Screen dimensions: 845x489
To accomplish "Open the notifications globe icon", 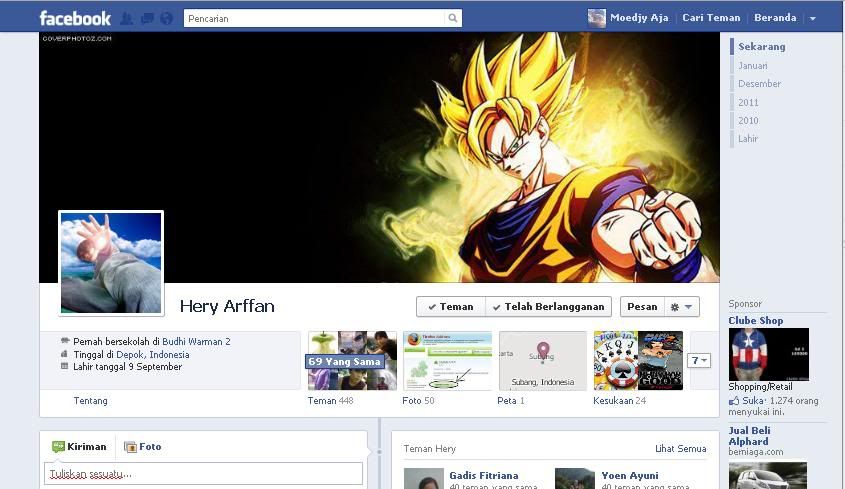I will (x=166, y=19).
